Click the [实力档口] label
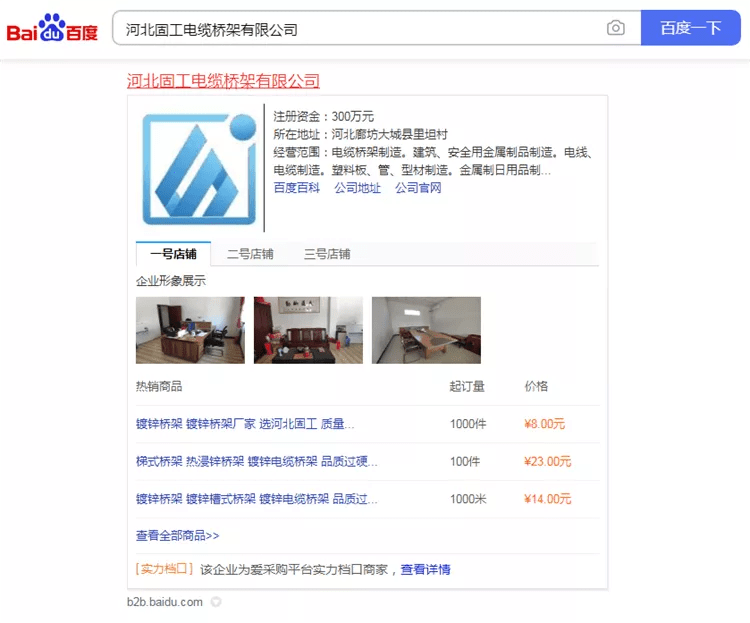Image resolution: width=750 pixels, height=623 pixels. coord(164,569)
